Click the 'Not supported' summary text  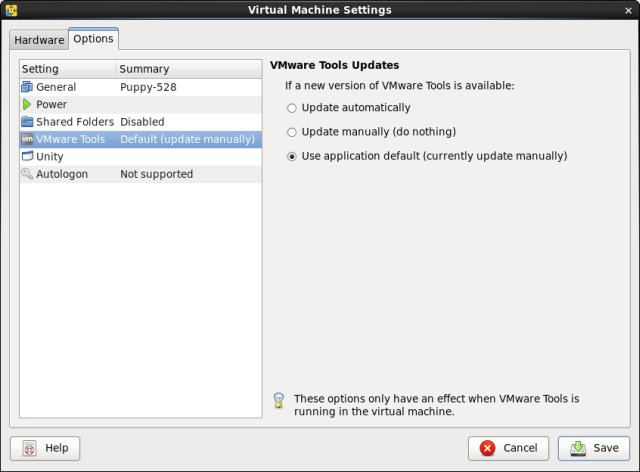156,174
